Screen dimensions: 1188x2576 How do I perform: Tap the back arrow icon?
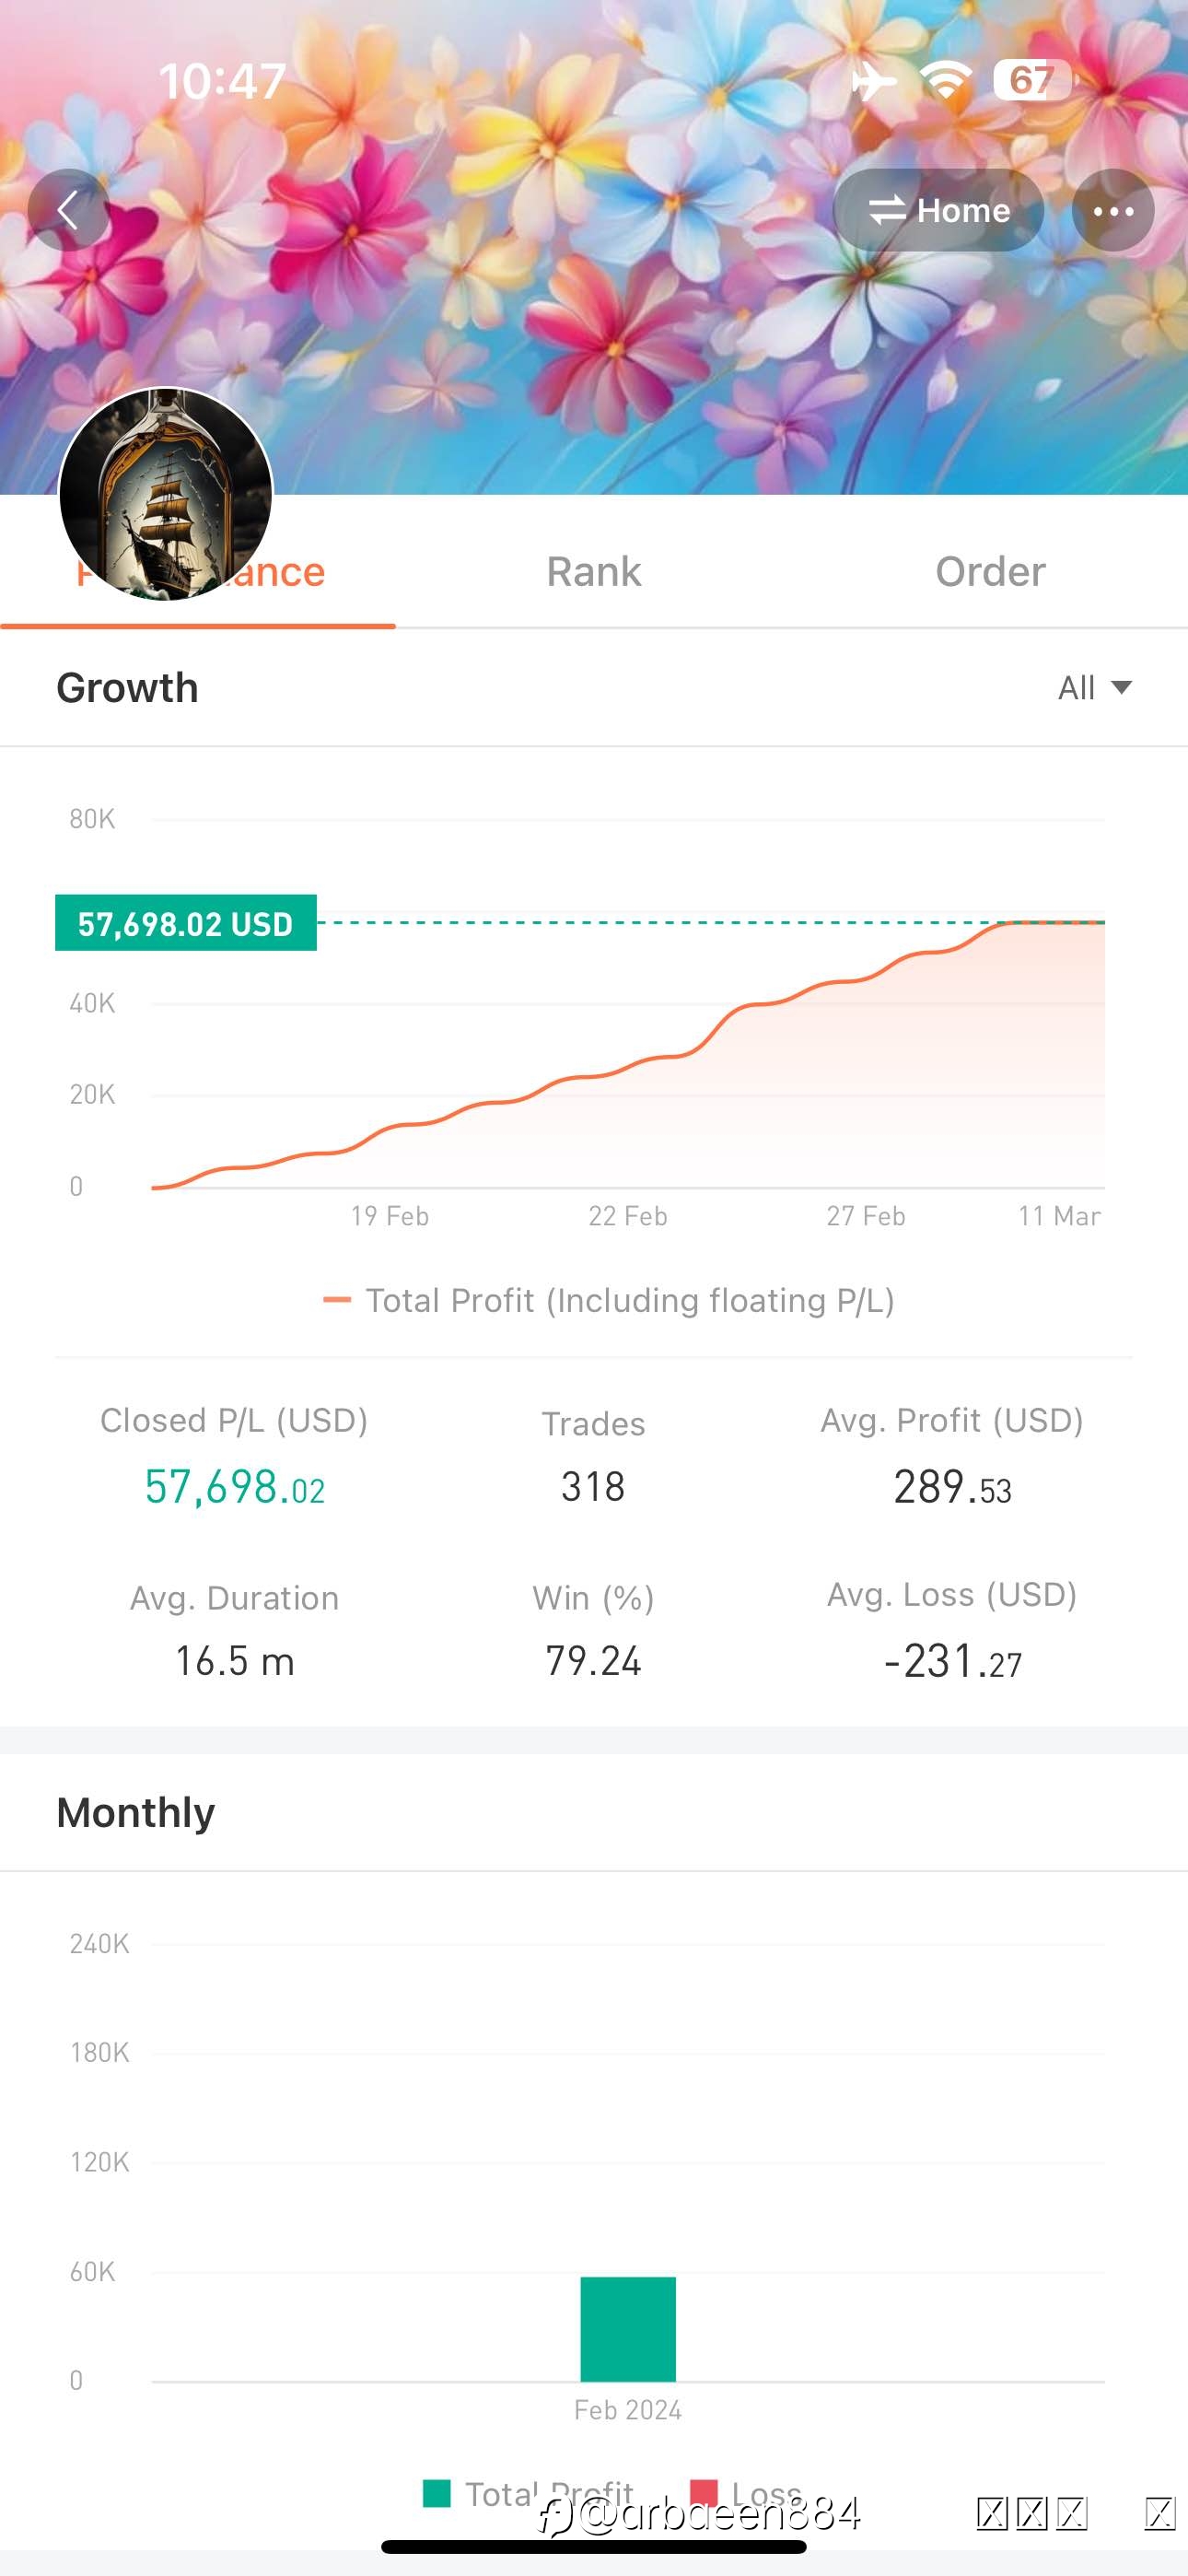click(x=68, y=210)
